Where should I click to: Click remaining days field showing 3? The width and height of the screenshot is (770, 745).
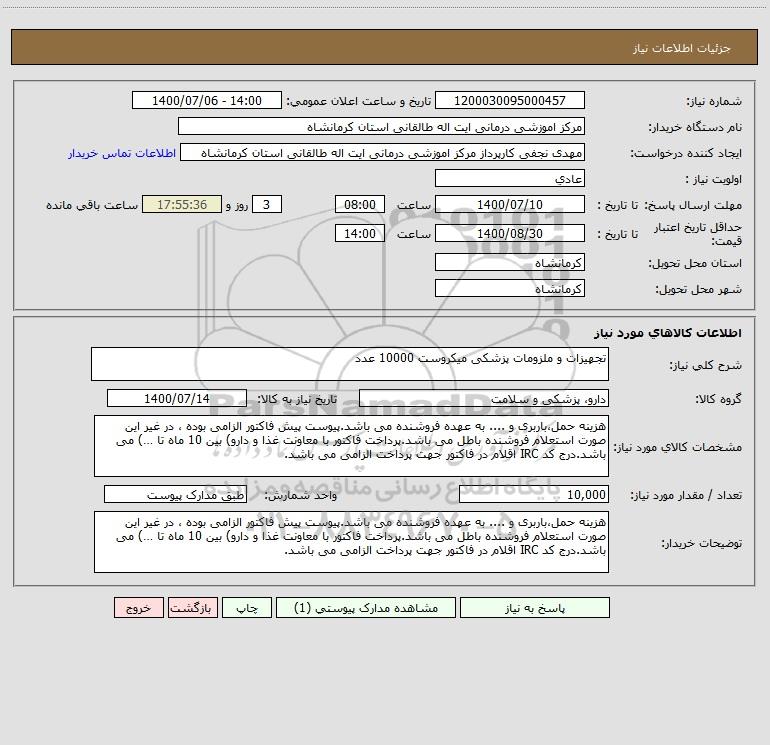[x=267, y=204]
